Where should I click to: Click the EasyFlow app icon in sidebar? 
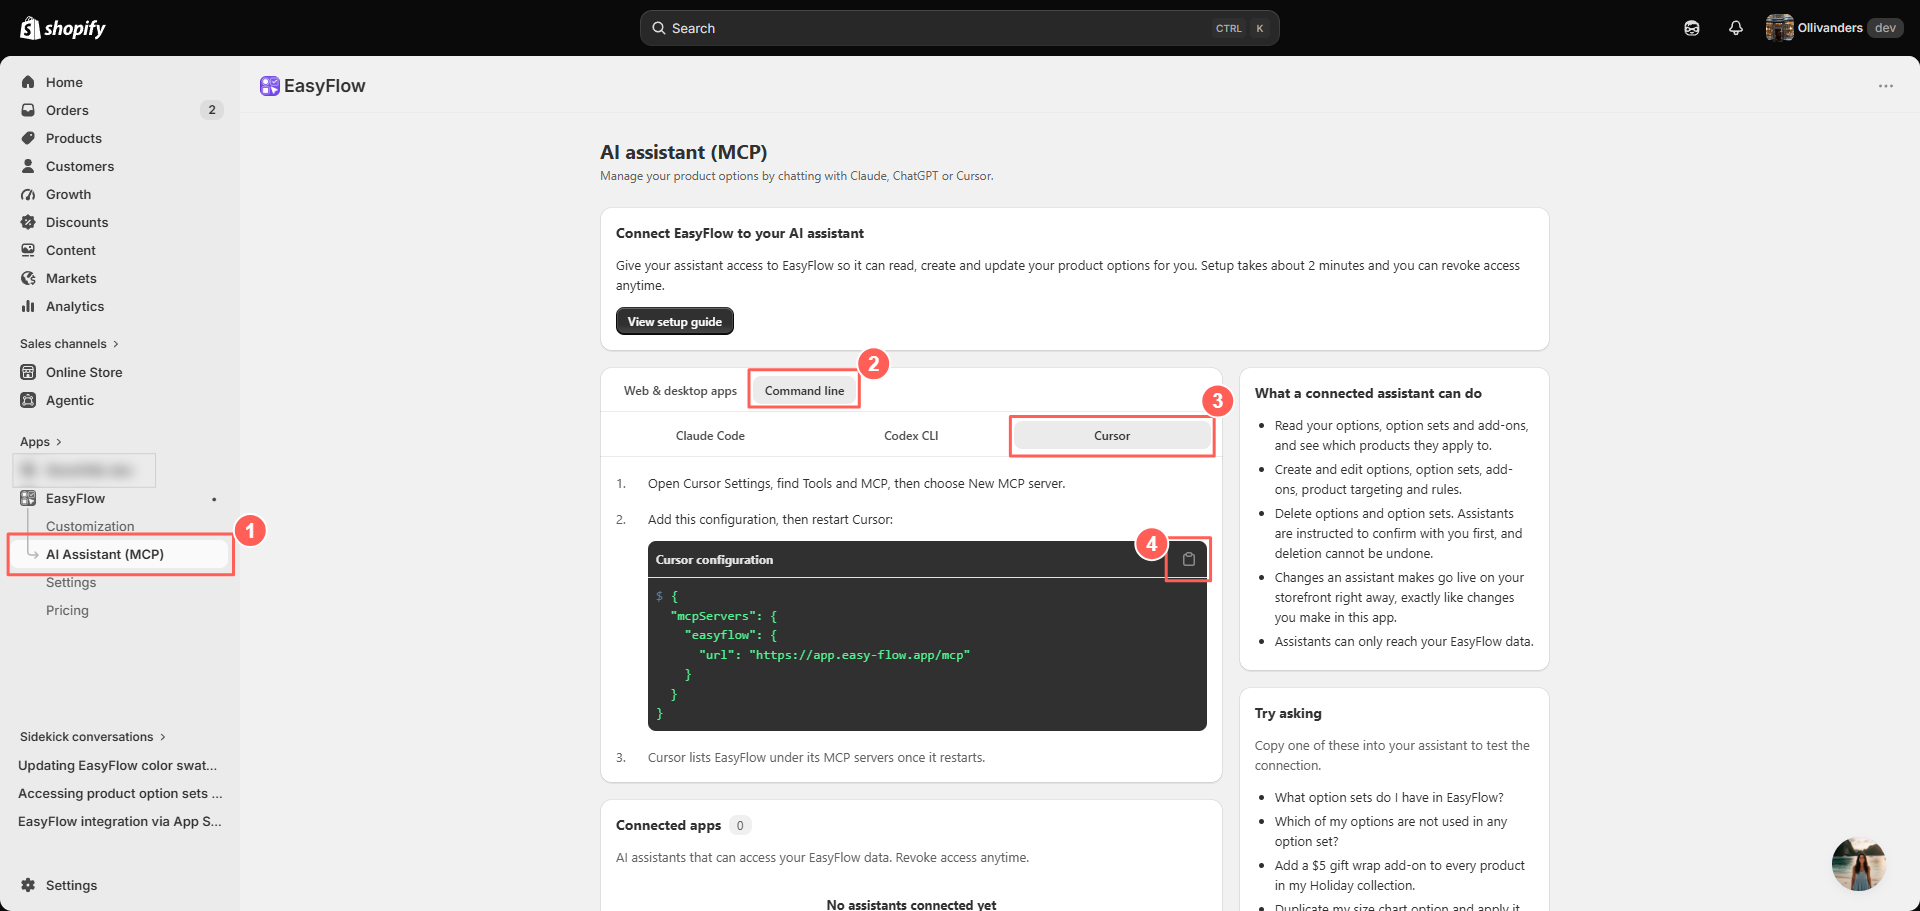coord(28,498)
